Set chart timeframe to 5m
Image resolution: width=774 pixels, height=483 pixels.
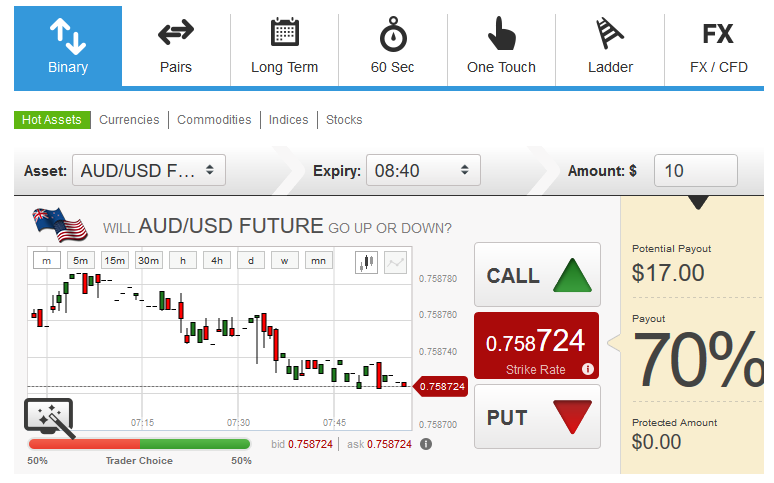81,261
